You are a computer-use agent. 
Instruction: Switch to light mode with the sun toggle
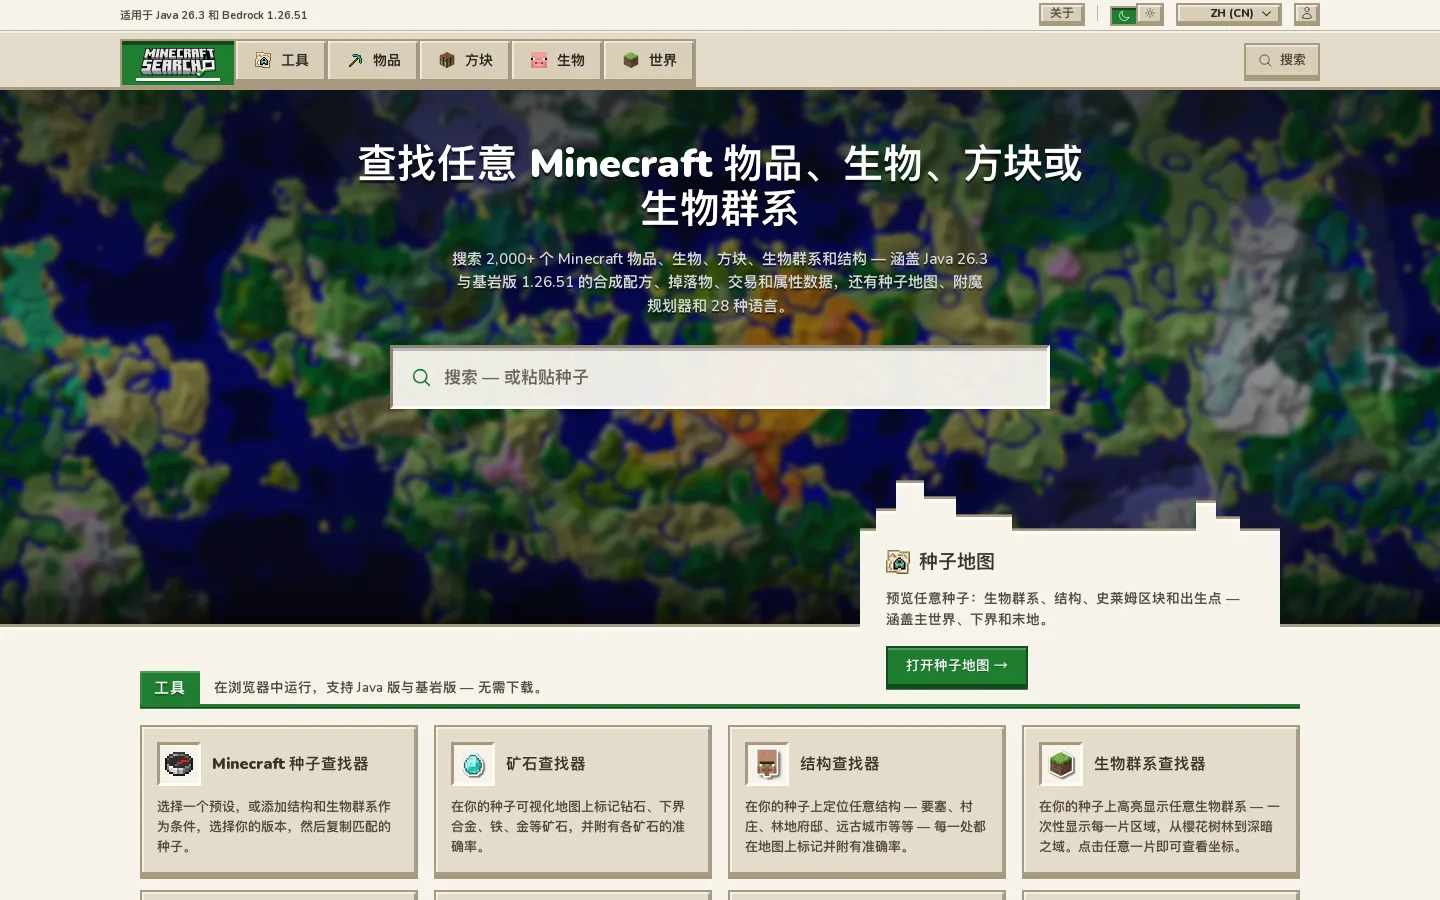pyautogui.click(x=1150, y=14)
